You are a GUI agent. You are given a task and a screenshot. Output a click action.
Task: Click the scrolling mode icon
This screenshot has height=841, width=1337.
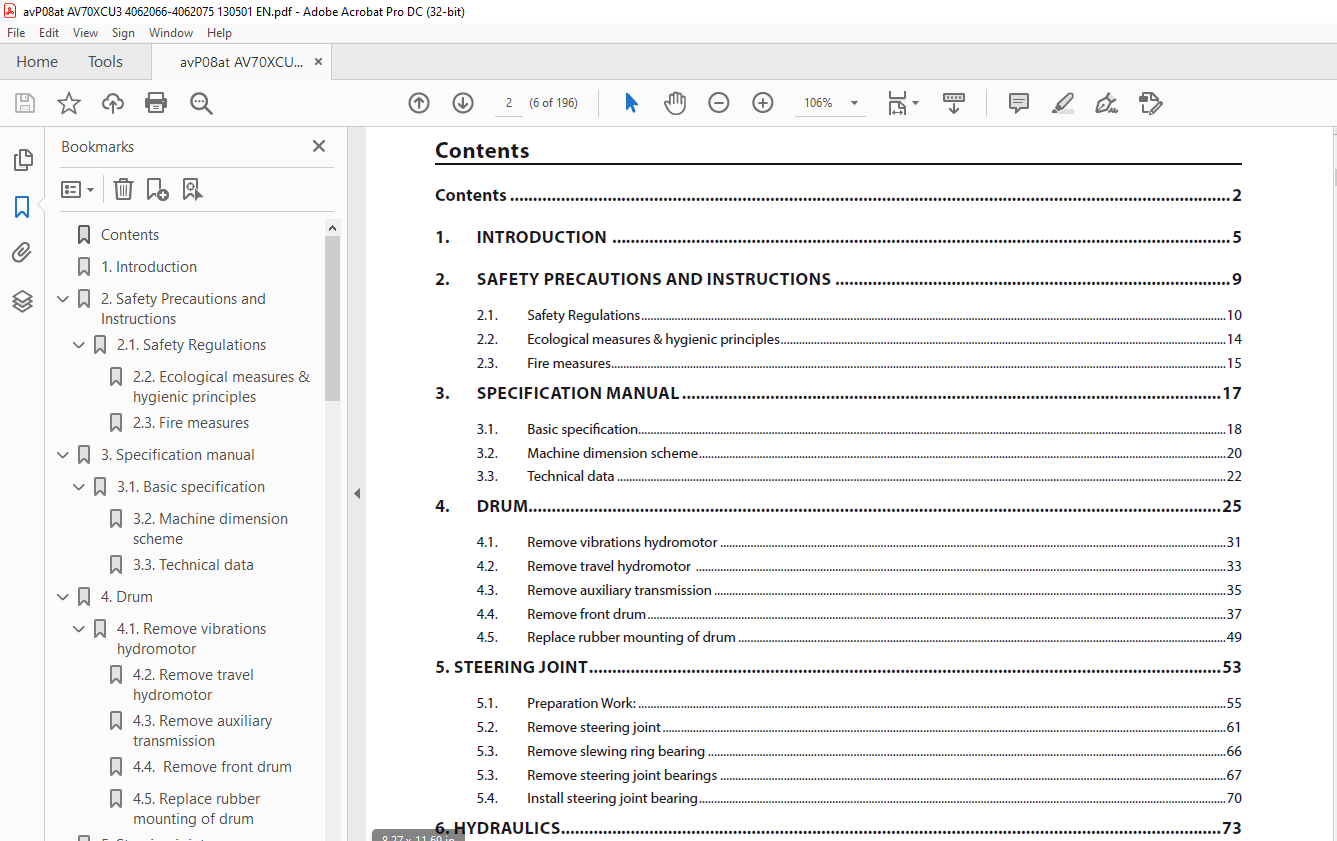coord(954,103)
